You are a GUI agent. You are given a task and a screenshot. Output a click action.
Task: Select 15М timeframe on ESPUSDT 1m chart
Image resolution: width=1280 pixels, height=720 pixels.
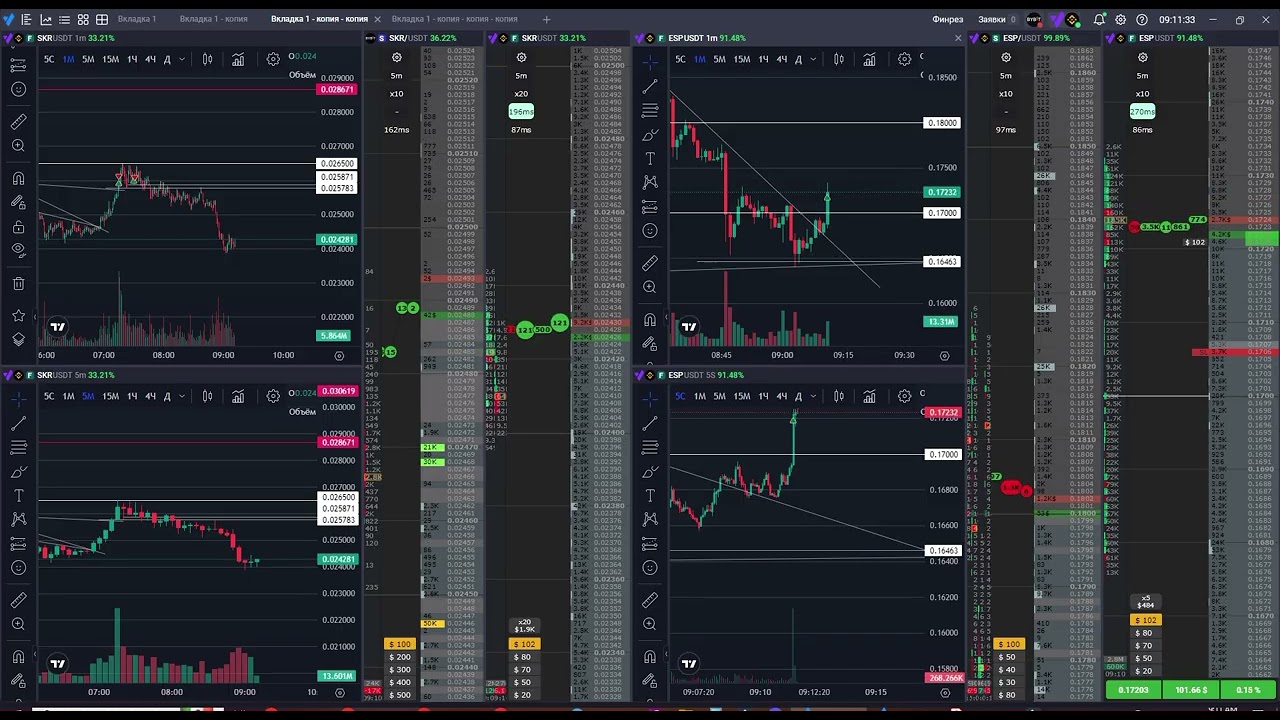741,59
